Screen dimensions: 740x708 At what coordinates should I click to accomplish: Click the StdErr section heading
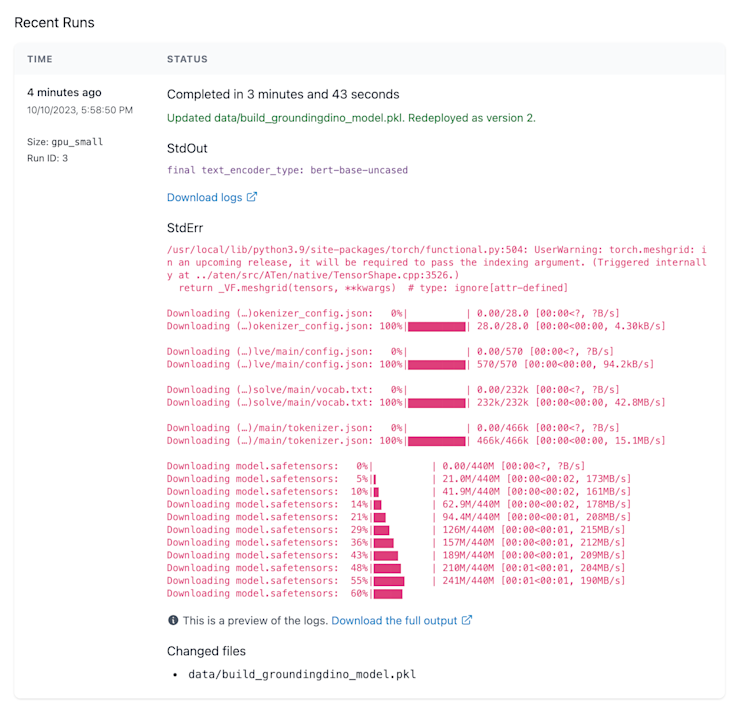[x=185, y=228]
